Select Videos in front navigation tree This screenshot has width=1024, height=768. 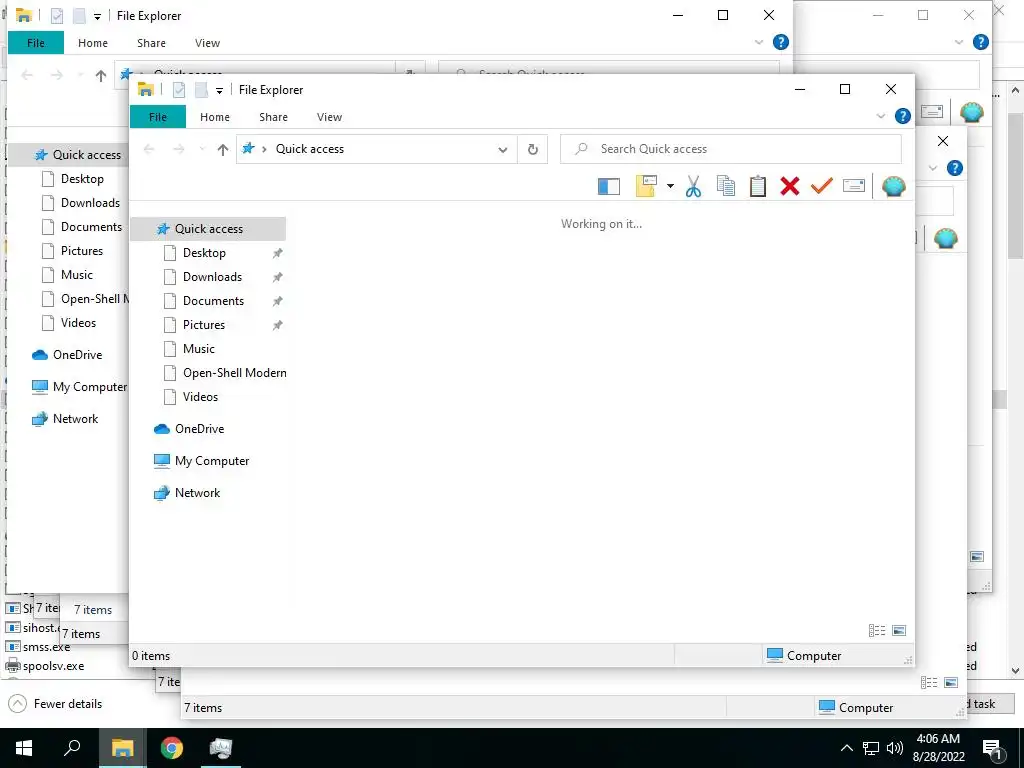point(200,397)
